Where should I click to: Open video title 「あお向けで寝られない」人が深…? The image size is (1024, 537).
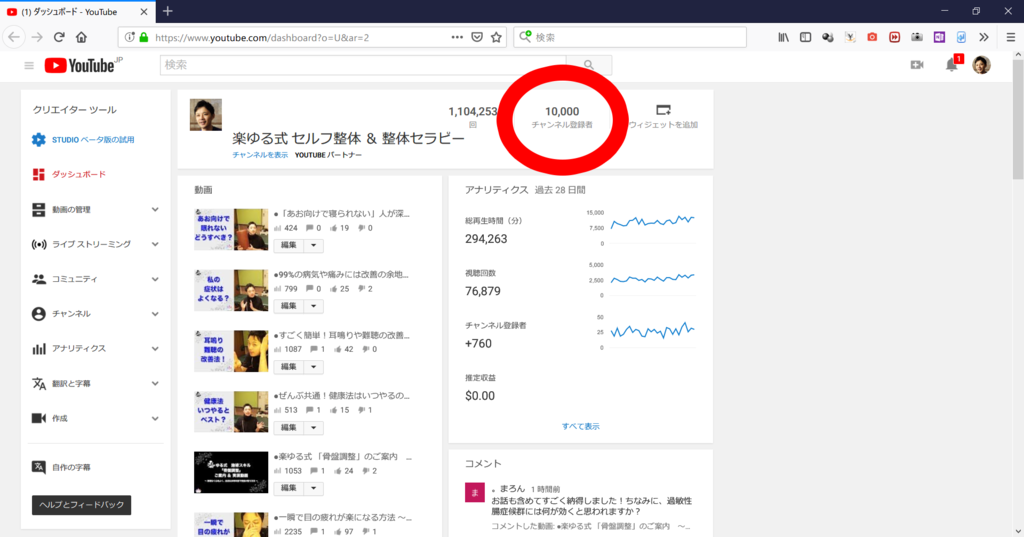[x=342, y=214]
